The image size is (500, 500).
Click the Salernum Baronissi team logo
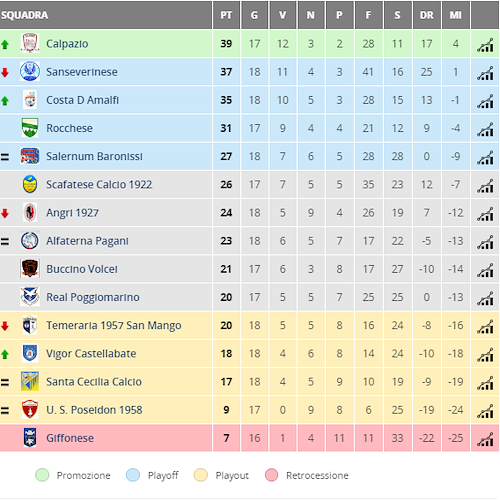[x=30, y=156]
